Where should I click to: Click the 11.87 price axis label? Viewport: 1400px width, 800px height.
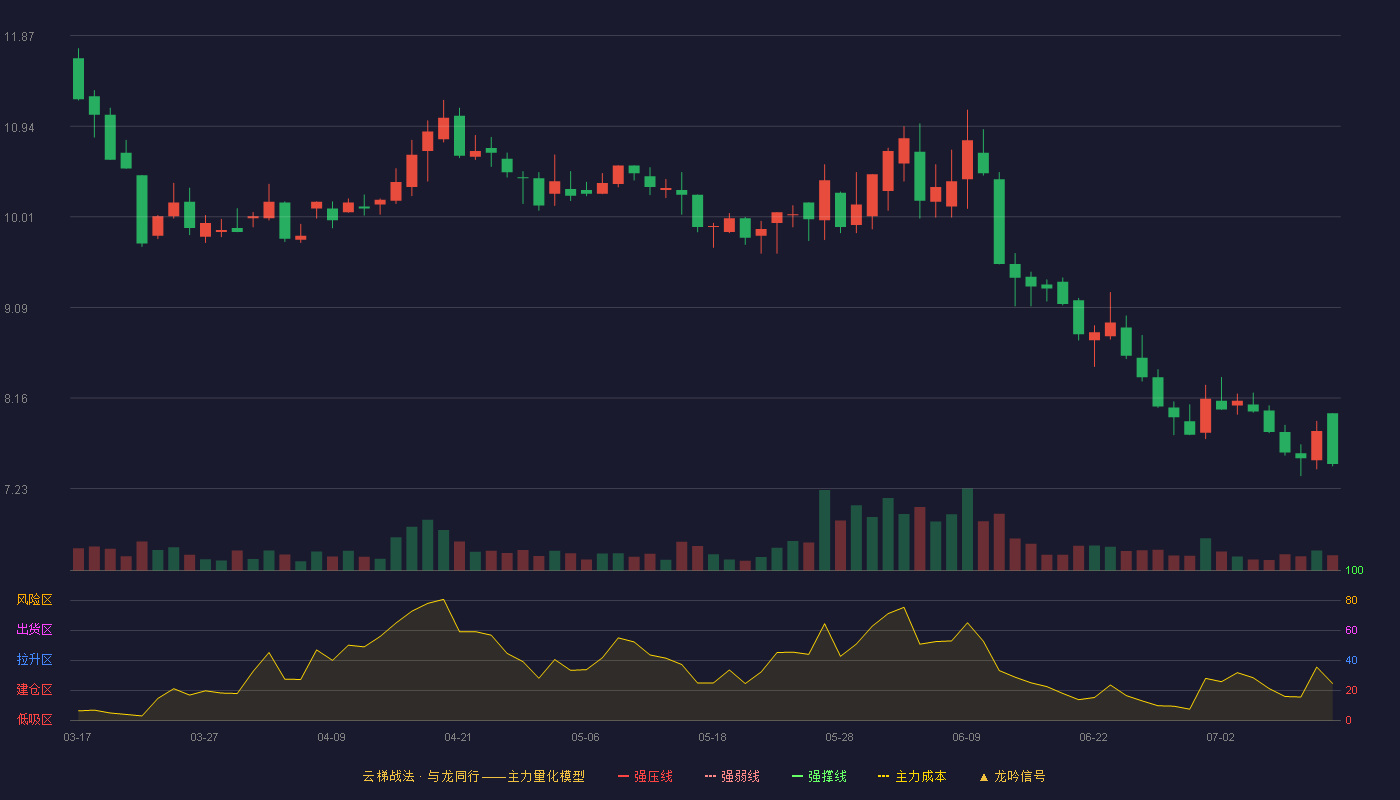point(19,37)
